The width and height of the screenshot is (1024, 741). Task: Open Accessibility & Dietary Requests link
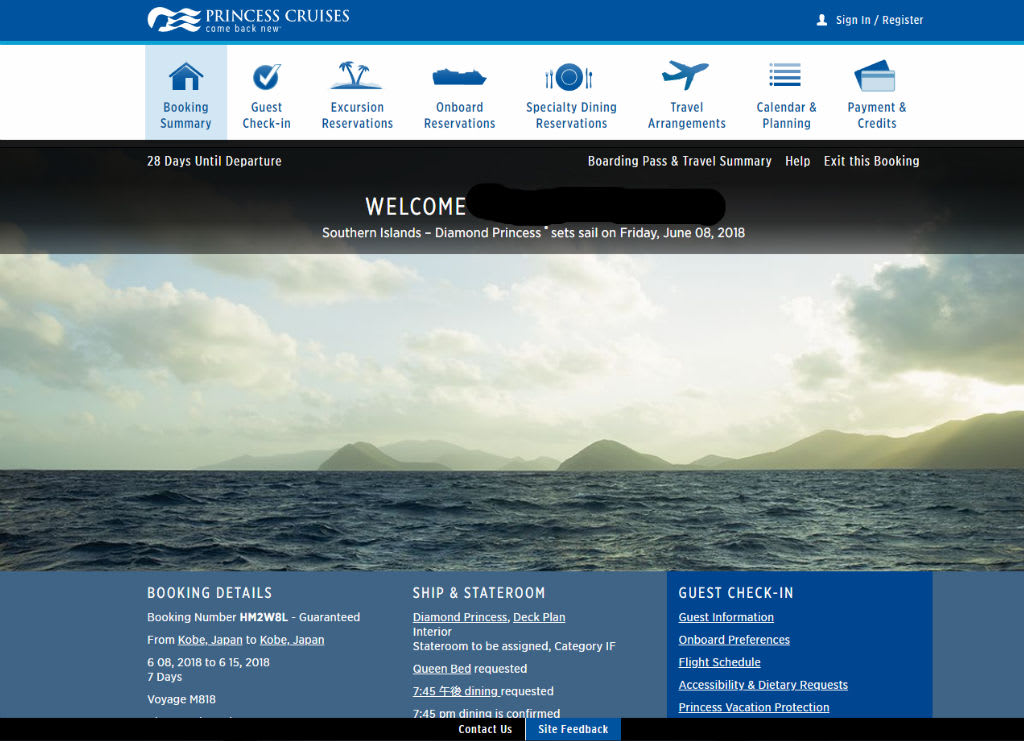(x=763, y=685)
